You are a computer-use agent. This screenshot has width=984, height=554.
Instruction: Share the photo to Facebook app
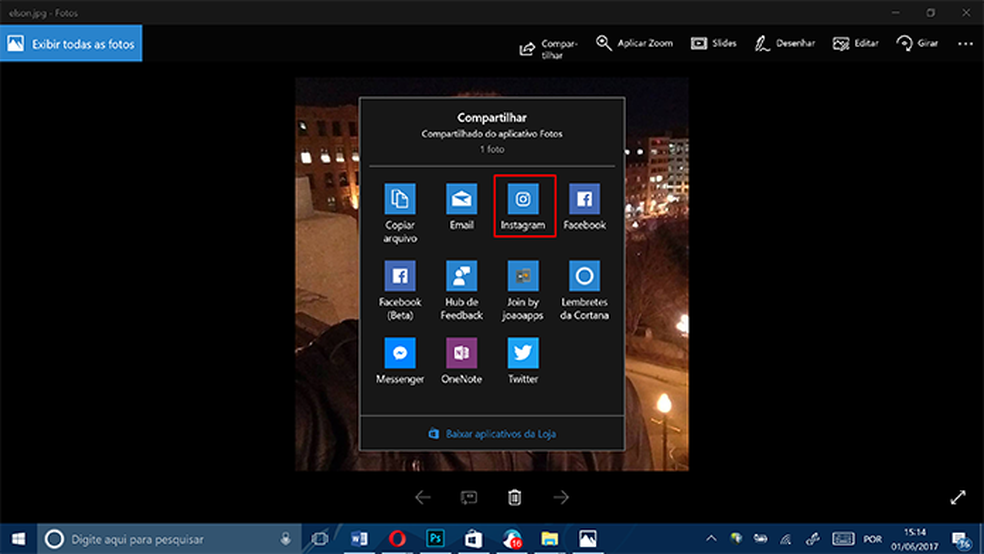[584, 206]
